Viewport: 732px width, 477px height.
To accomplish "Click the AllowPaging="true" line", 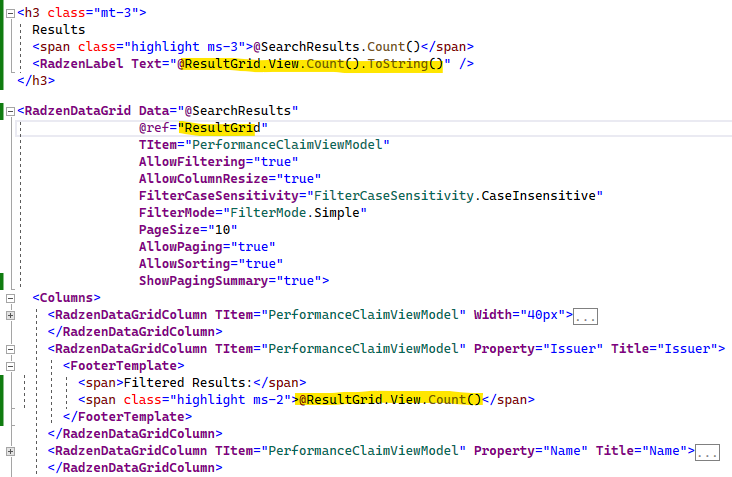I will coord(207,246).
